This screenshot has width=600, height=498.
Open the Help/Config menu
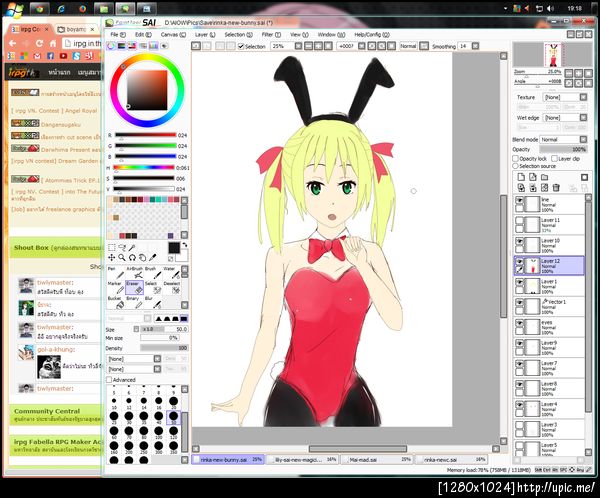tap(372, 34)
